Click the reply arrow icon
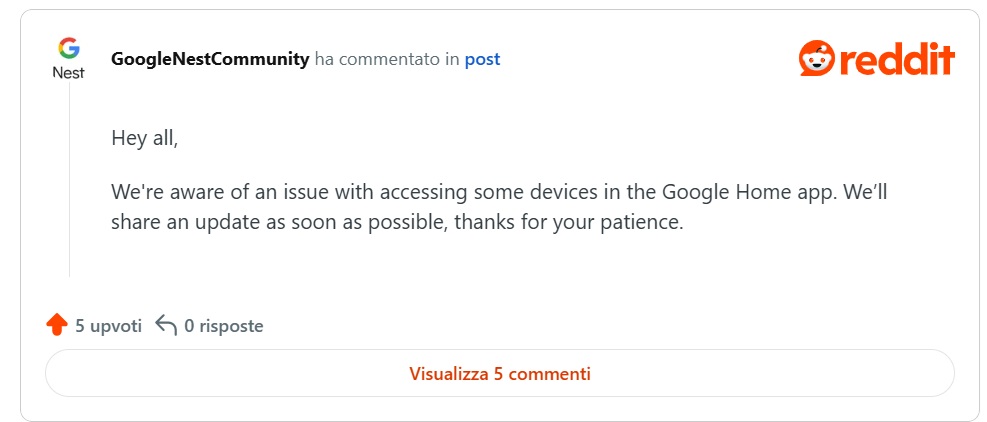The height and width of the screenshot is (422, 987). [x=166, y=325]
